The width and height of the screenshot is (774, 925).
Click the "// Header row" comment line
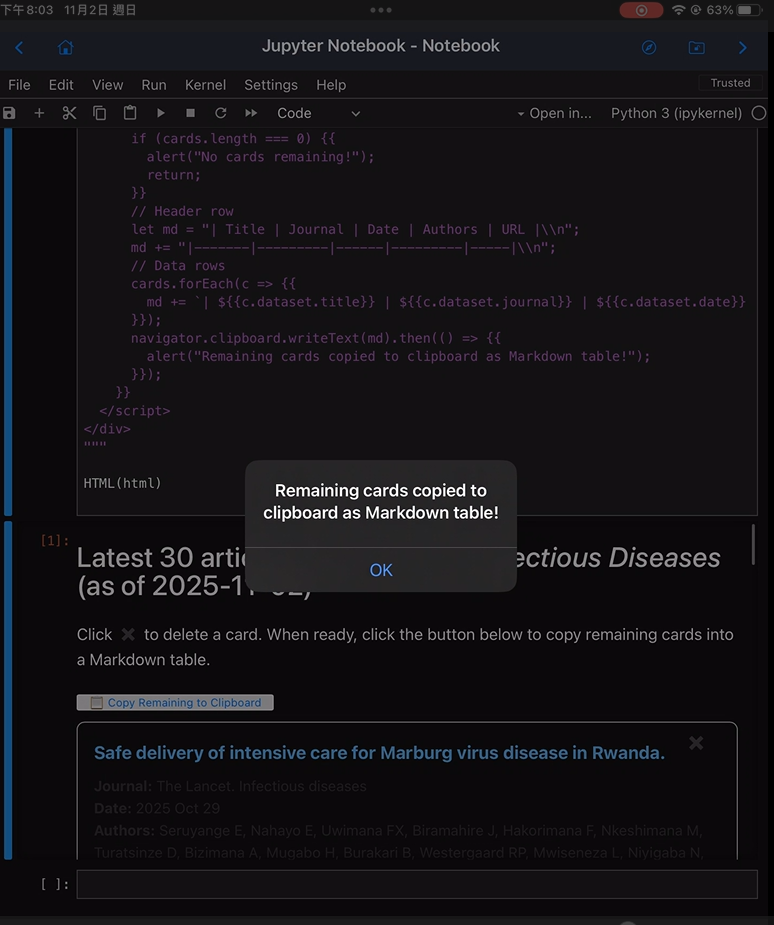pos(182,211)
